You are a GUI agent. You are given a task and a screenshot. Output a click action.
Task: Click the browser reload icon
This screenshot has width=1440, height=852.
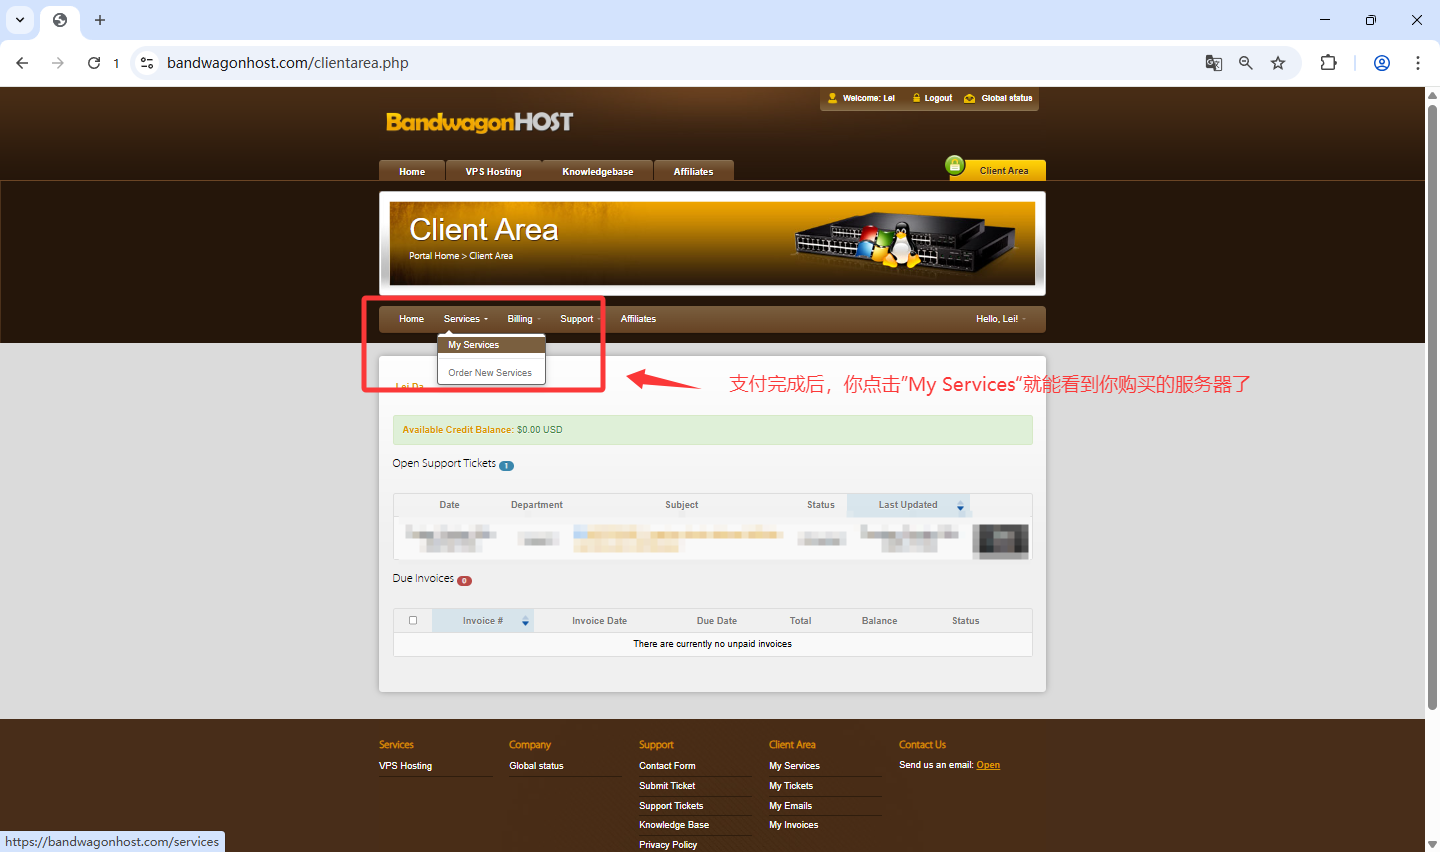click(x=94, y=63)
